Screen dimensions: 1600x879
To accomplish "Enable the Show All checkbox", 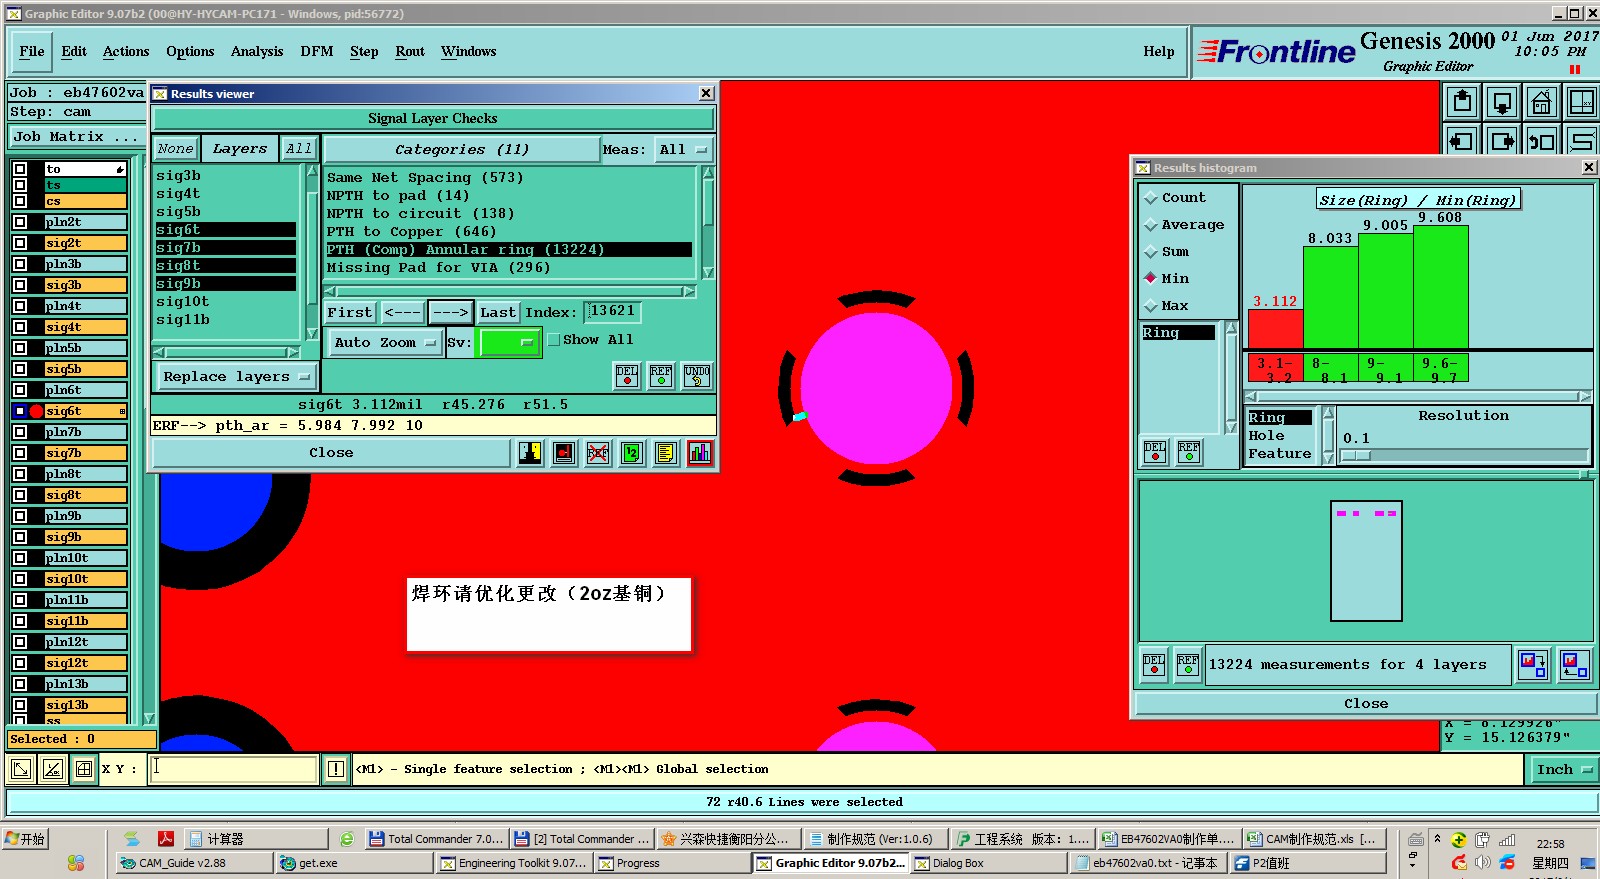I will point(553,340).
